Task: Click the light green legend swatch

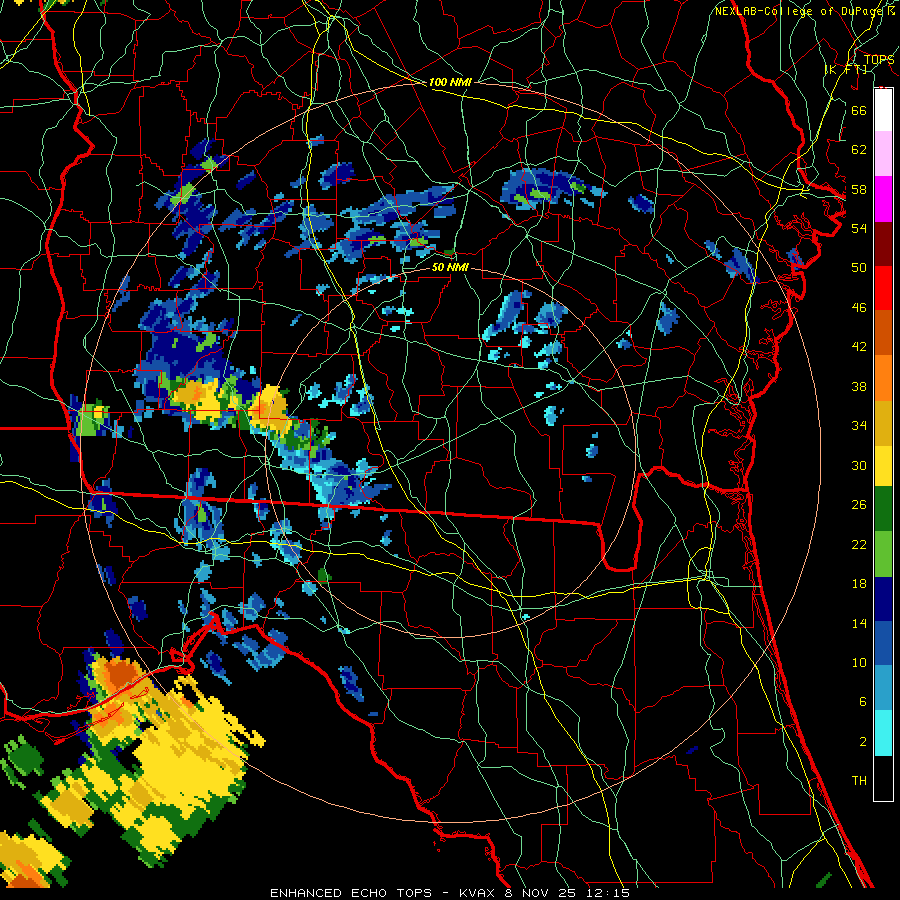Action: [883, 554]
